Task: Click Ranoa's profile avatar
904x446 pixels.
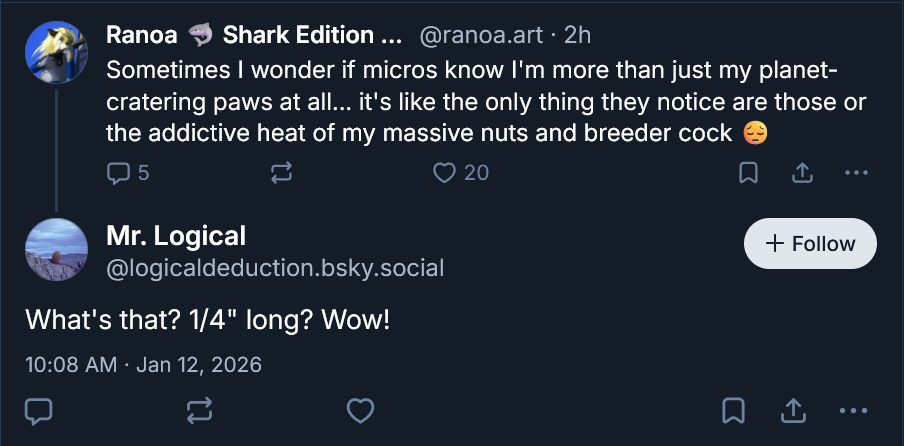Action: 56,50
